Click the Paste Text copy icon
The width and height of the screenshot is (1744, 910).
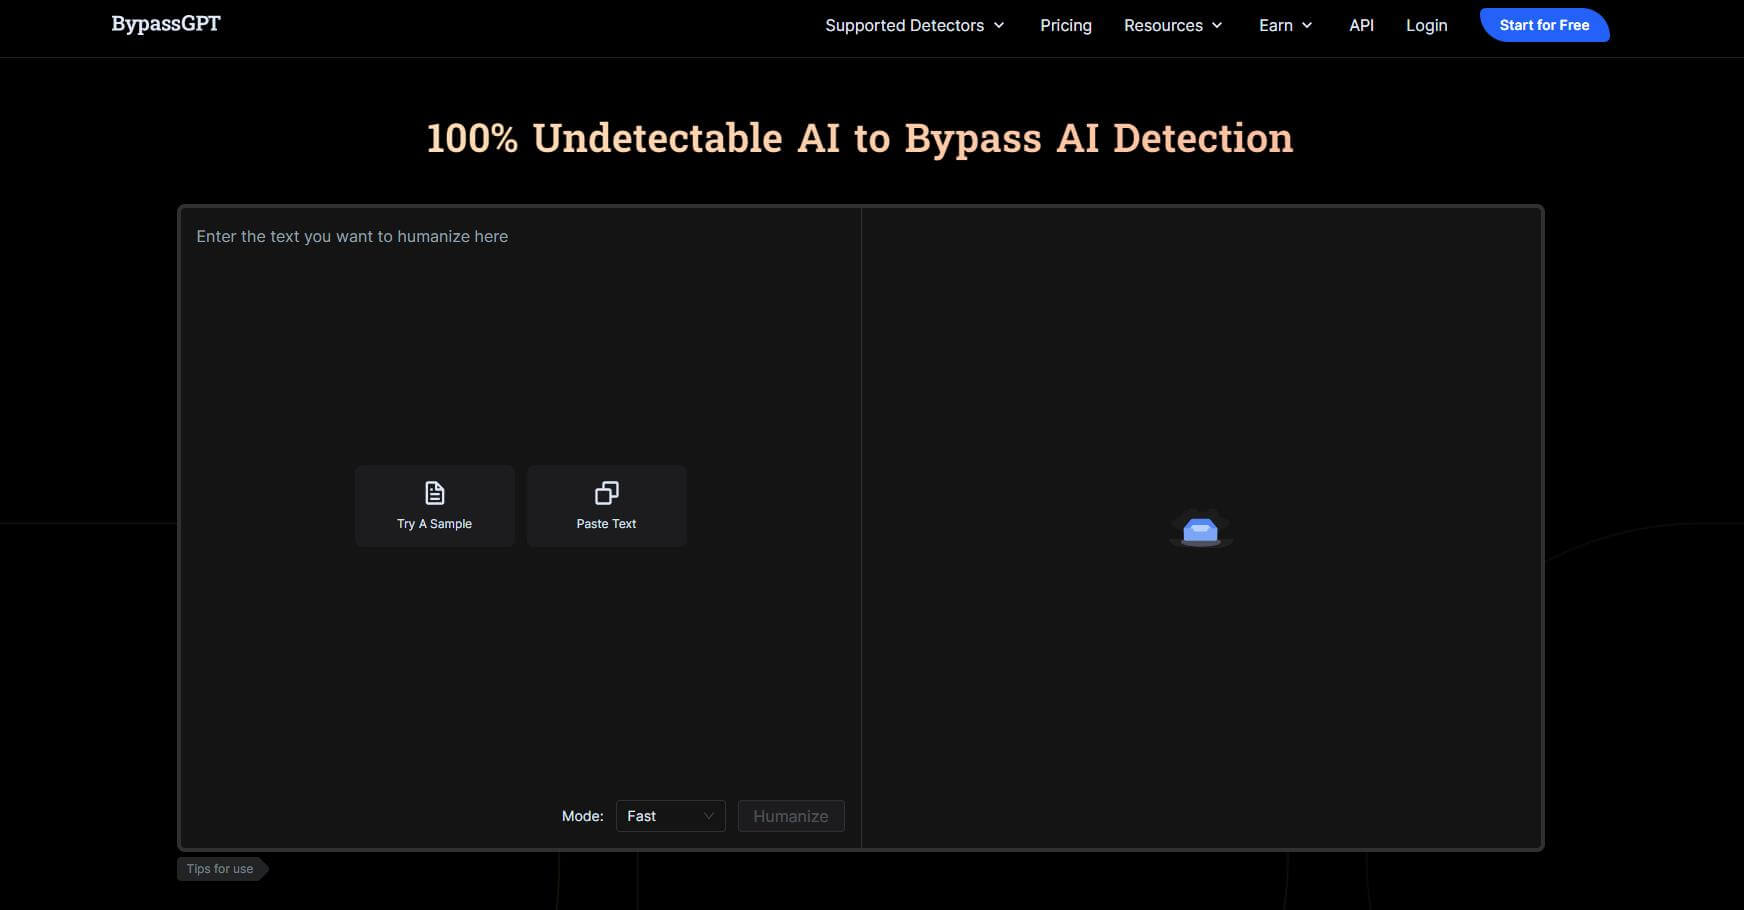[605, 492]
